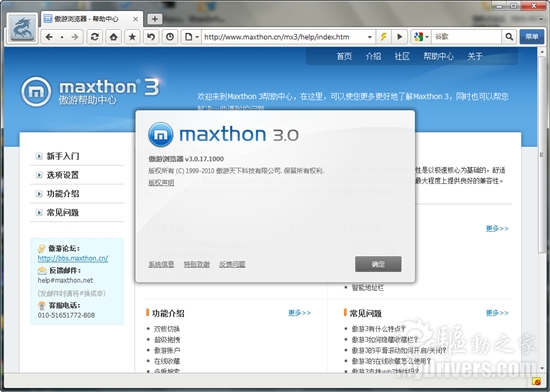Open the 在线收藏 feature link
Viewport: 550px width, 392px height.
tap(167, 361)
